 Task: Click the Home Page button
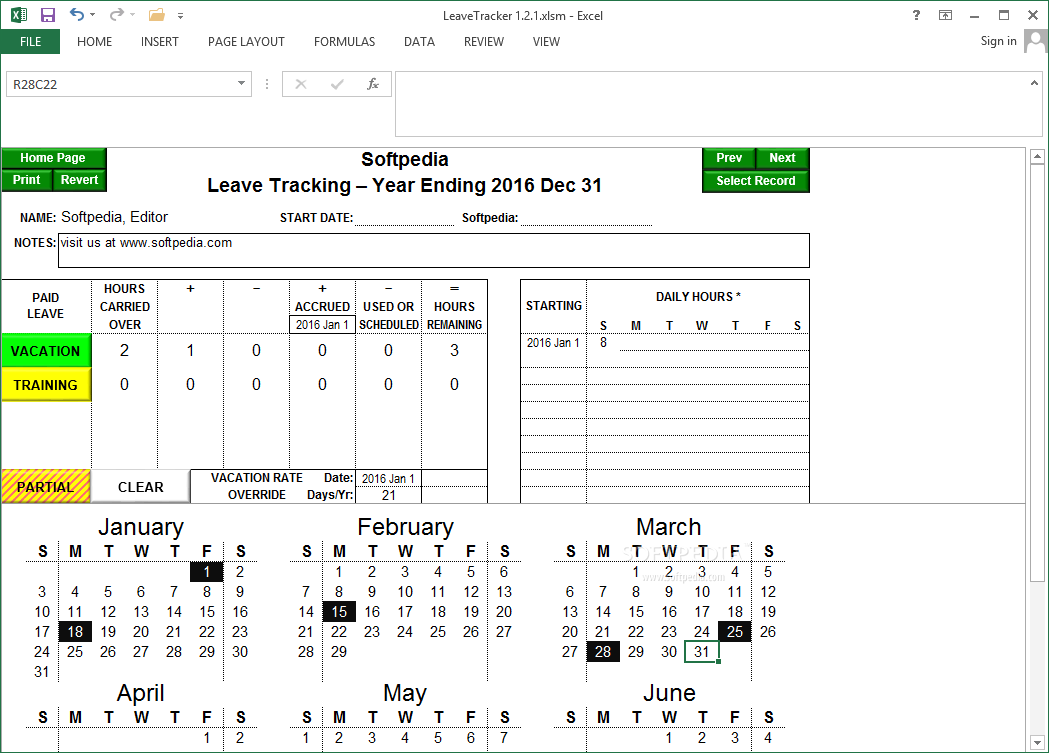tap(53, 158)
